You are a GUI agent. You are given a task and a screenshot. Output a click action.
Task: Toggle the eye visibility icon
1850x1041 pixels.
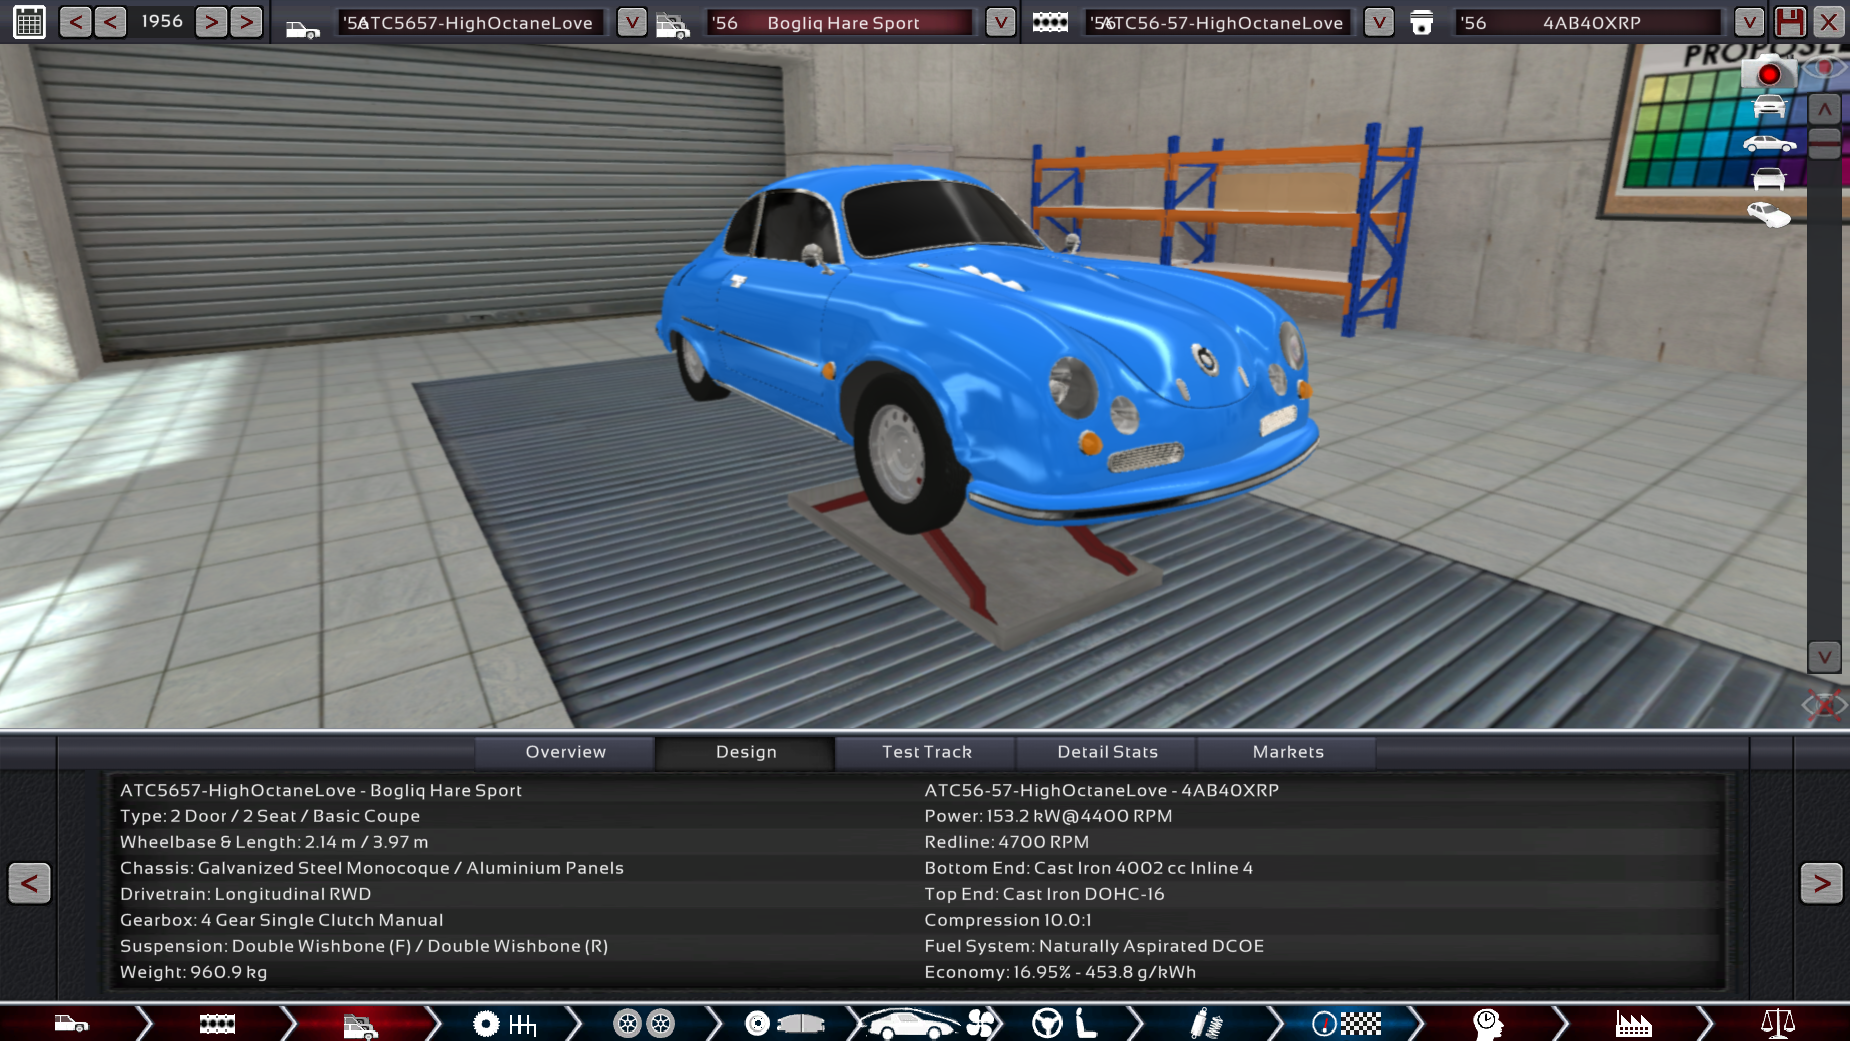point(1824,68)
